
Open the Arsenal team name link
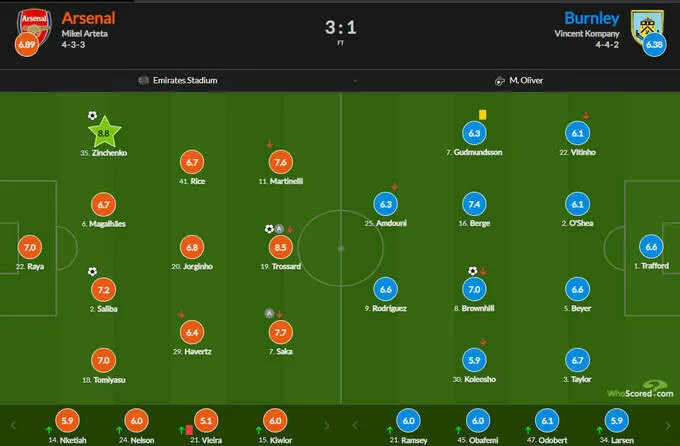tap(88, 18)
